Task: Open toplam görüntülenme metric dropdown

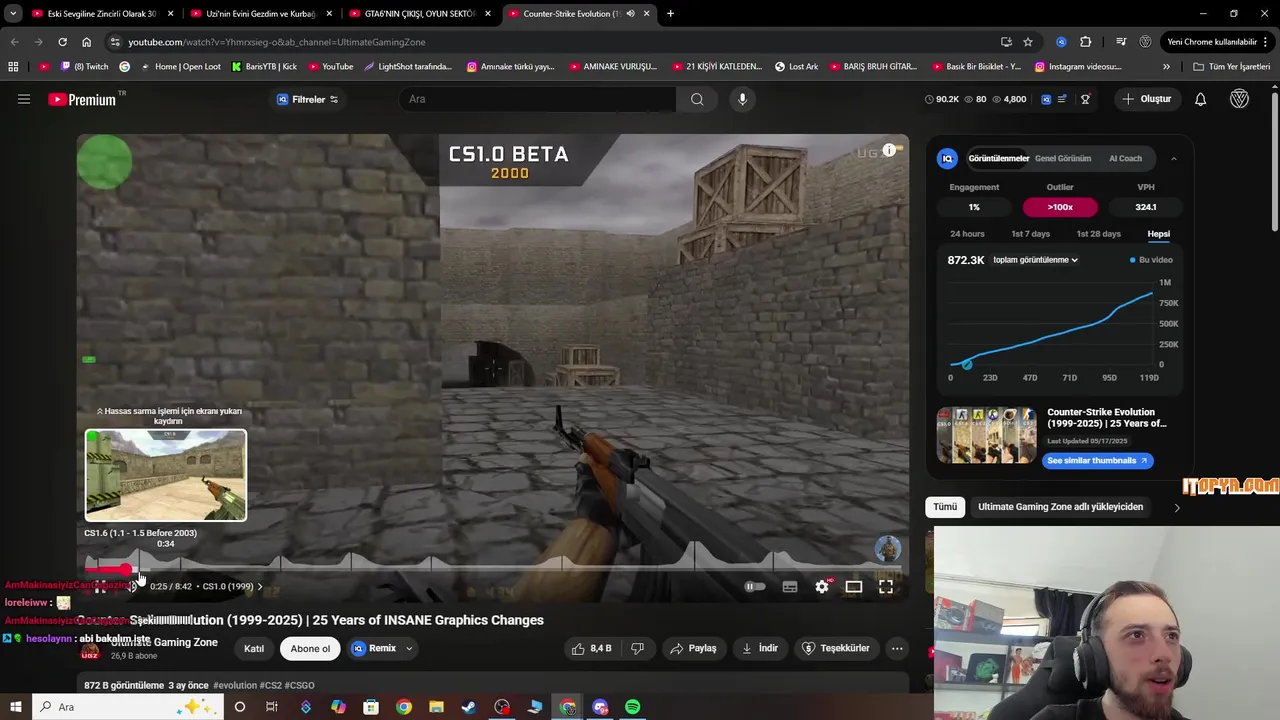Action: (1035, 260)
